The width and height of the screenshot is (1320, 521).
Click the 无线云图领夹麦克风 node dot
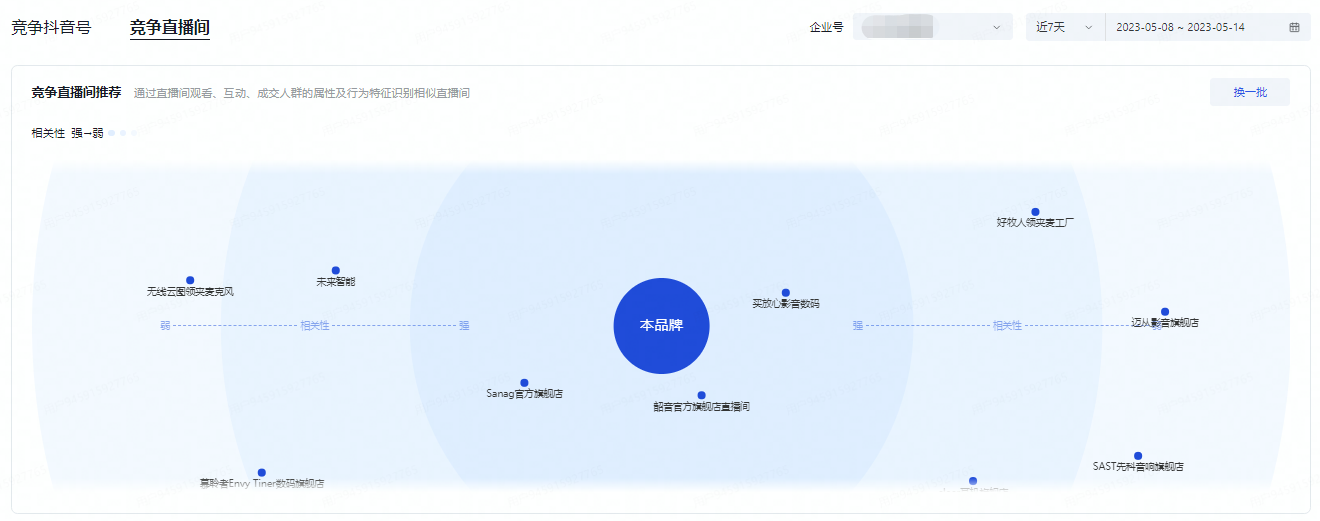(190, 281)
